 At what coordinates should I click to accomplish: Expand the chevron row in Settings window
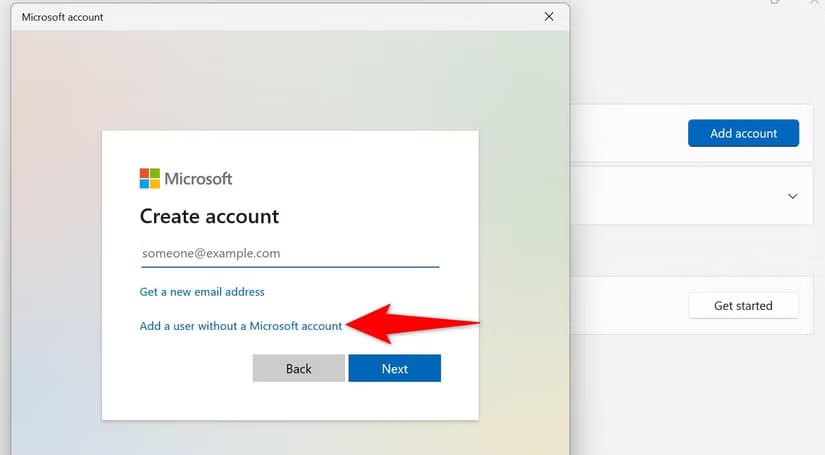(x=792, y=196)
